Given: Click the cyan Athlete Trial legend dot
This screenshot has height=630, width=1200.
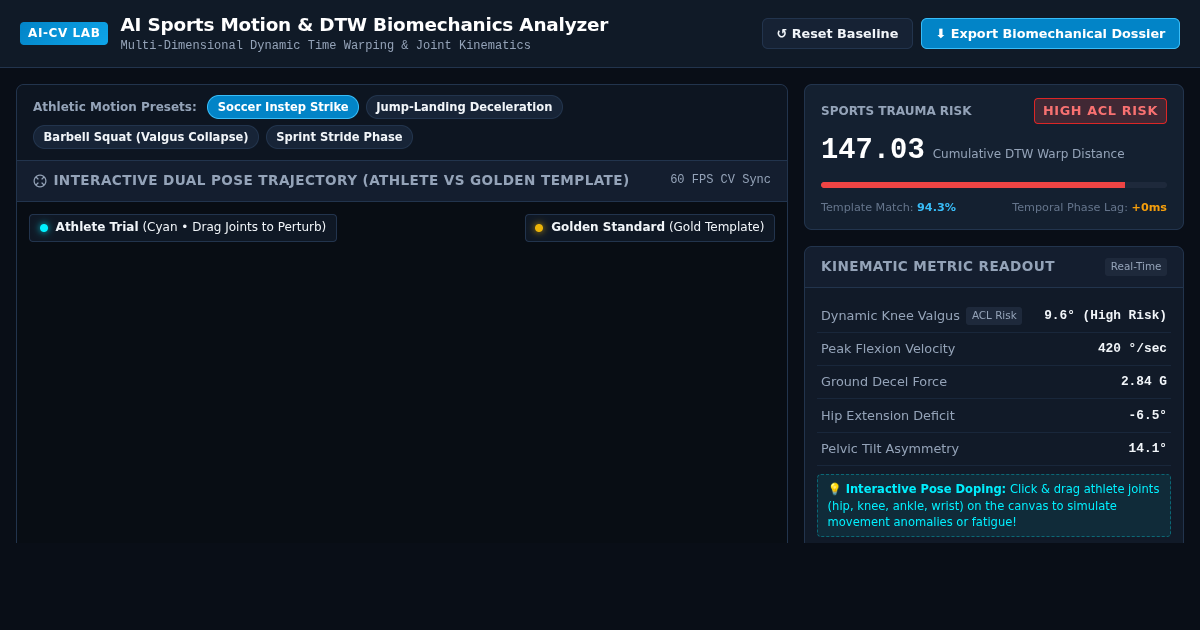Looking at the screenshot, I should coord(44,228).
